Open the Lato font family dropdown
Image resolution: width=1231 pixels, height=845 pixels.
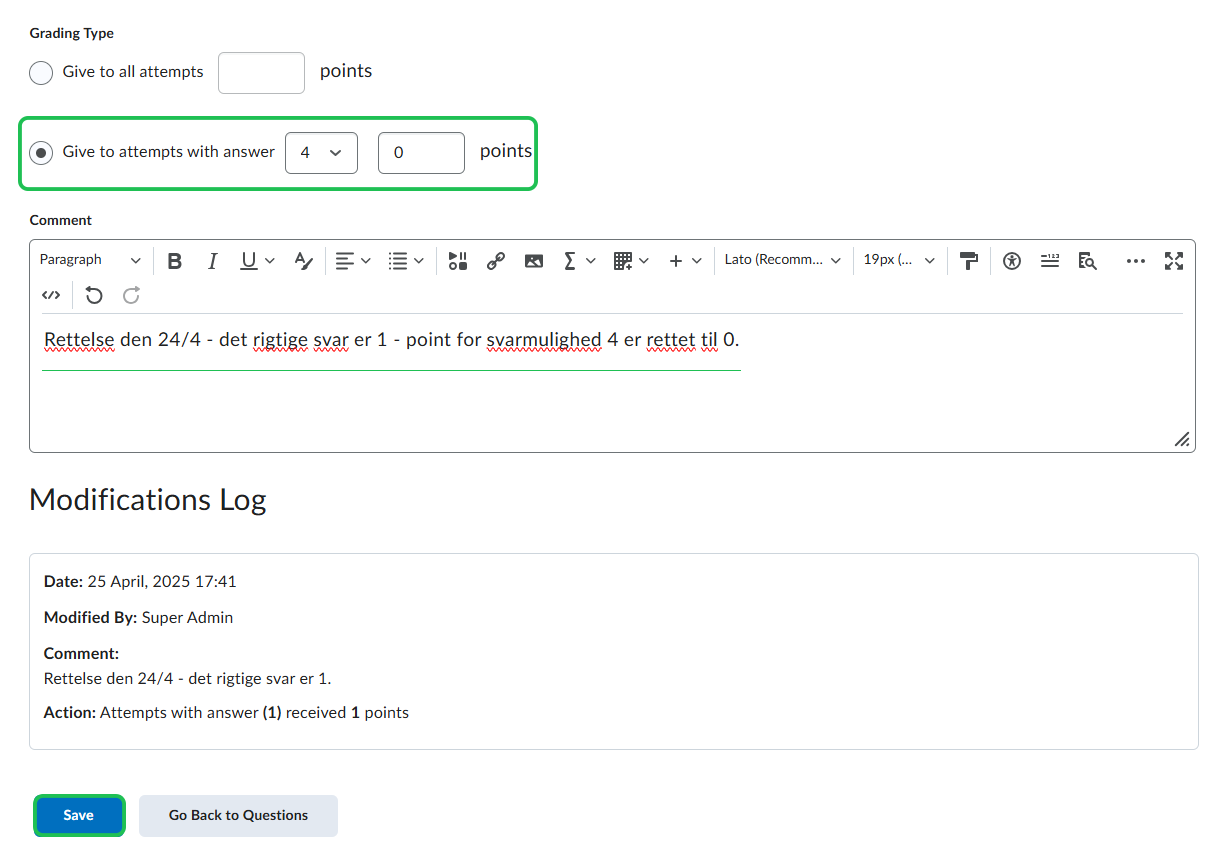(783, 260)
